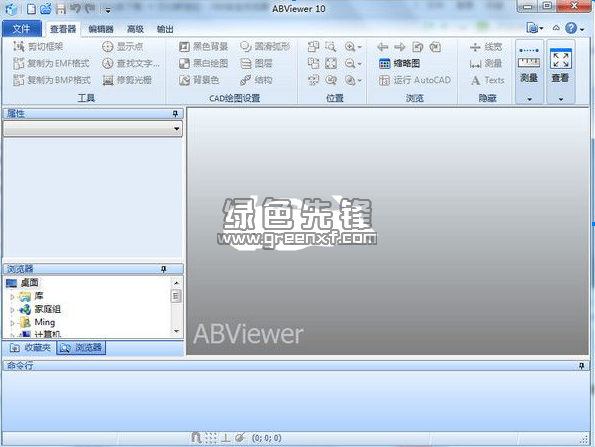Viewport: 595px width, 447px height.
Task: Open the bottom zoom scale dropdown arrow
Action: [x=359, y=80]
